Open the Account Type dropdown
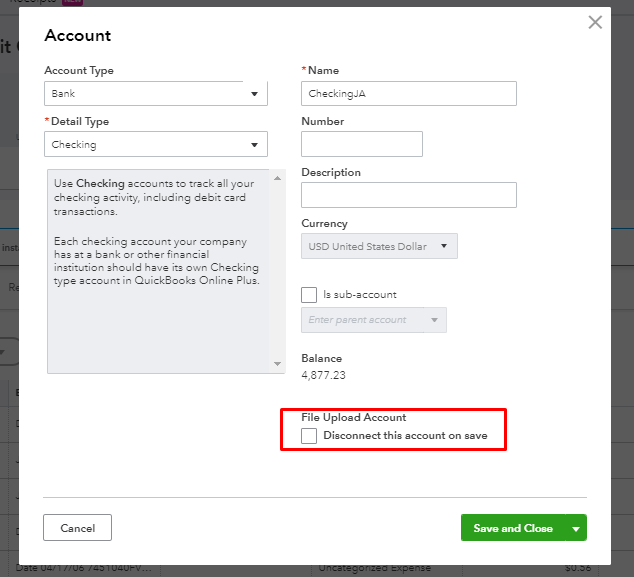The width and height of the screenshot is (634, 577). (x=155, y=94)
